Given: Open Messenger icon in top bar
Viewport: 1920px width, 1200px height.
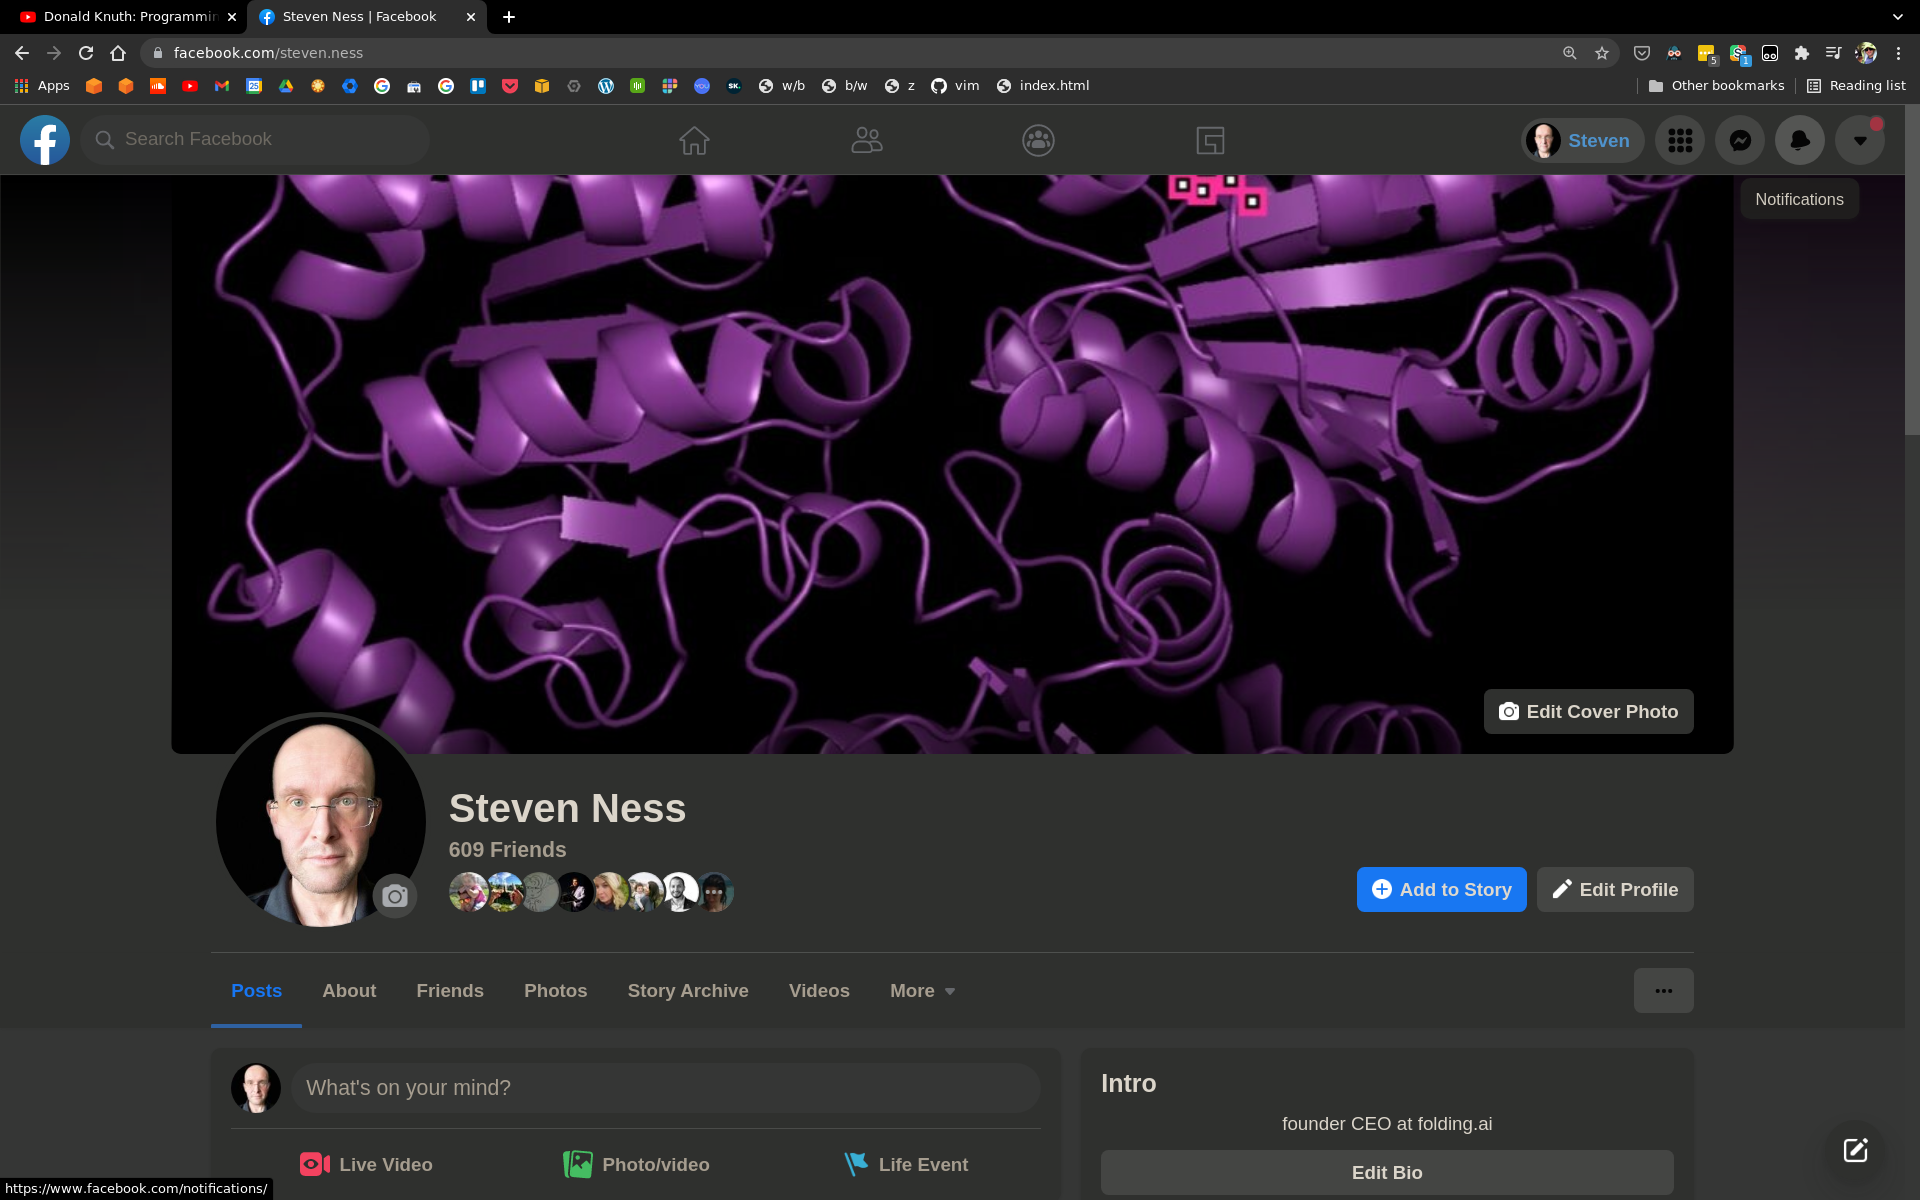Looking at the screenshot, I should [x=1740, y=140].
